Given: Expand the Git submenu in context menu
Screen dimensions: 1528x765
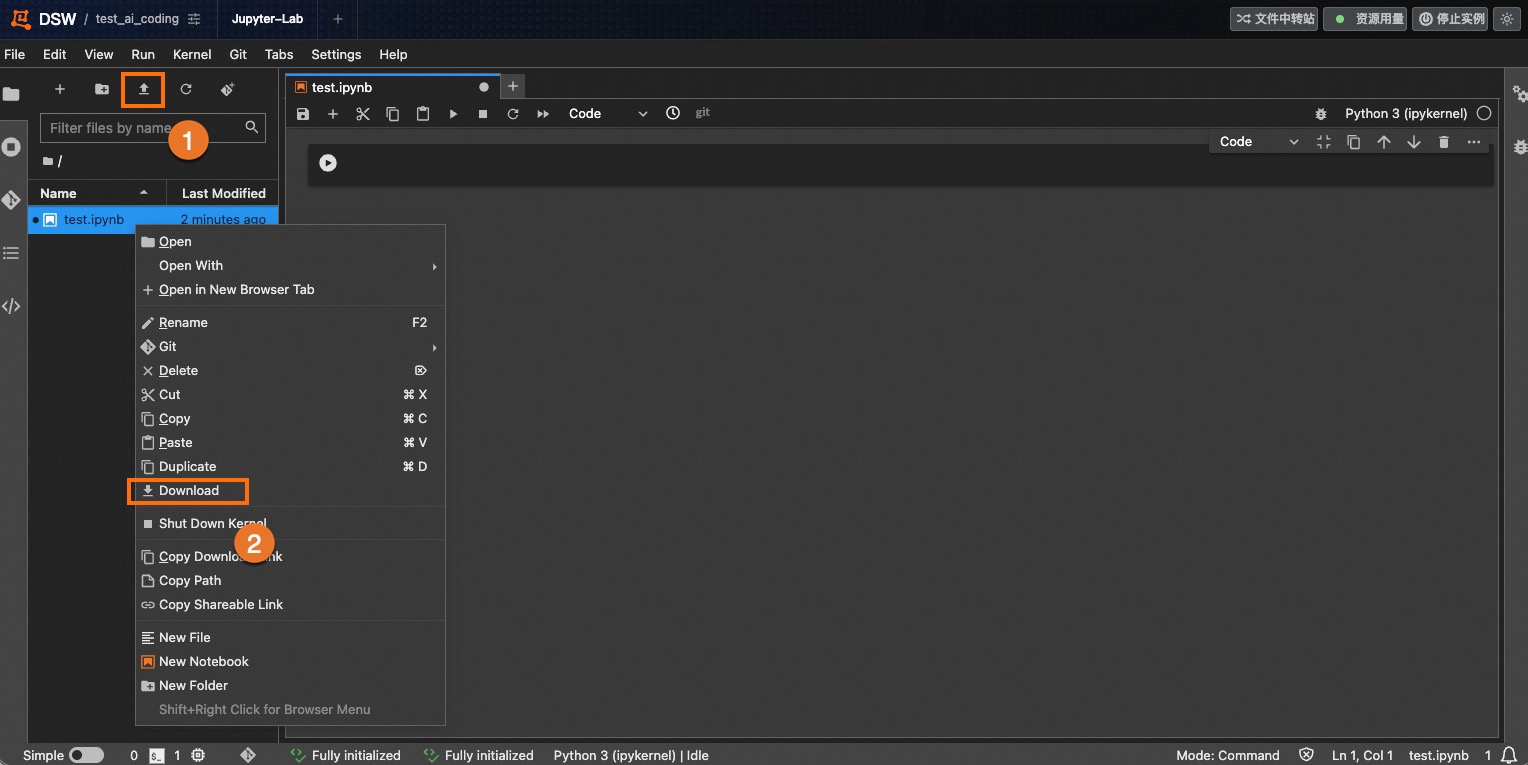Looking at the screenshot, I should [x=290, y=347].
